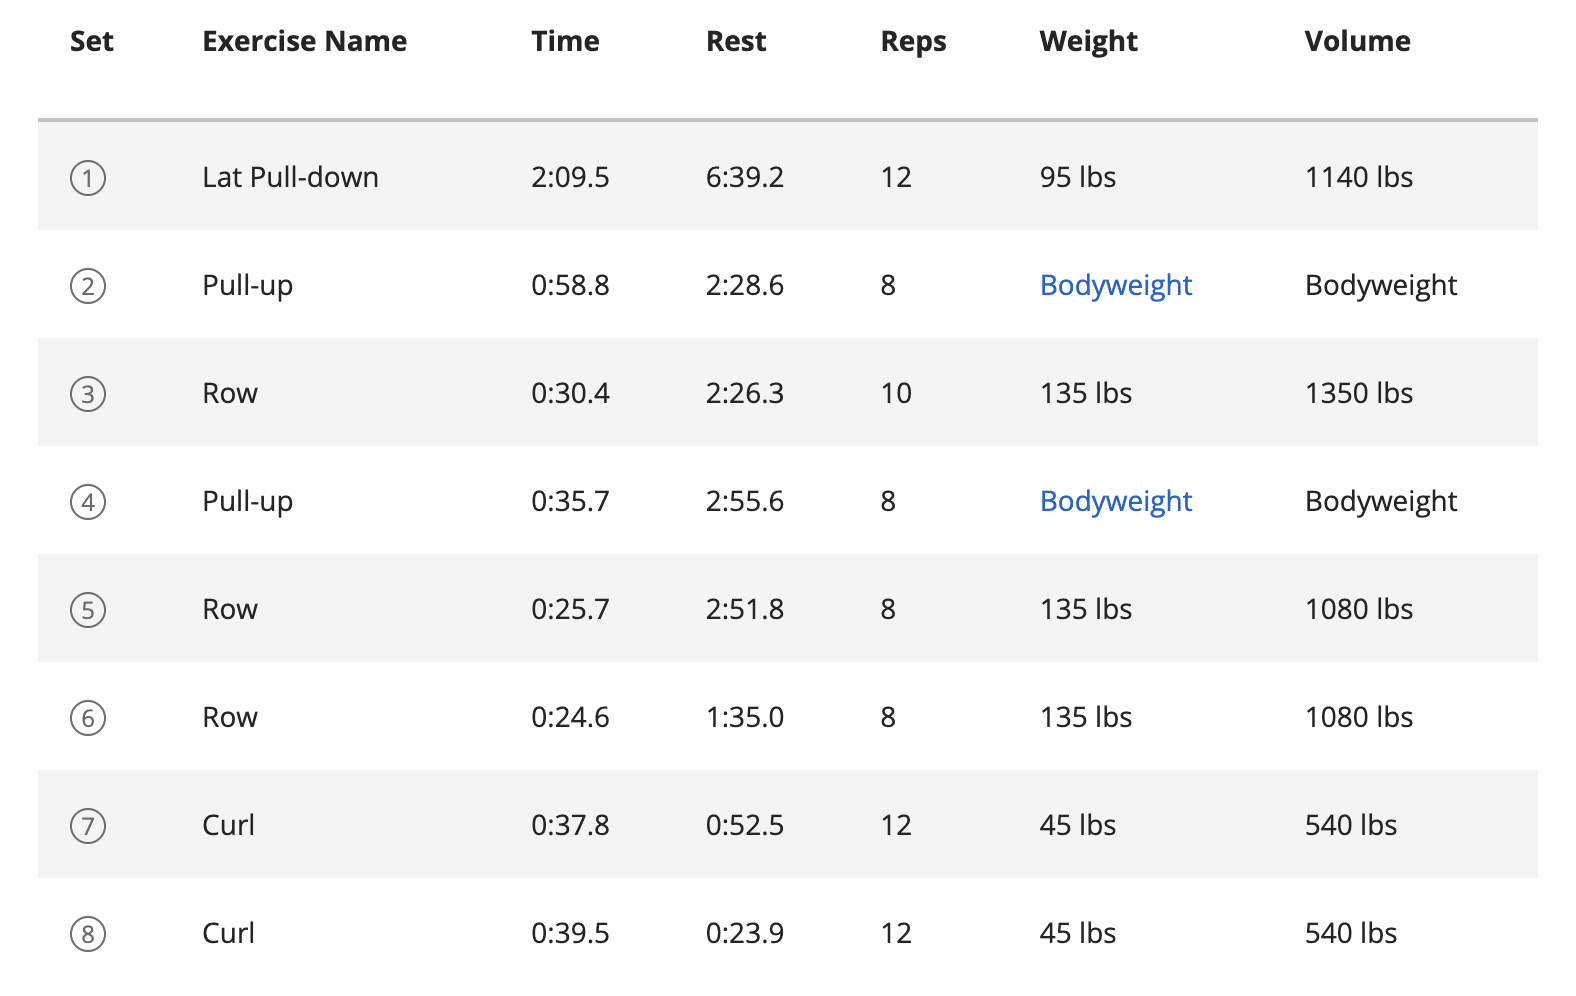Select the Lat Pull-down exercise name

coord(290,178)
